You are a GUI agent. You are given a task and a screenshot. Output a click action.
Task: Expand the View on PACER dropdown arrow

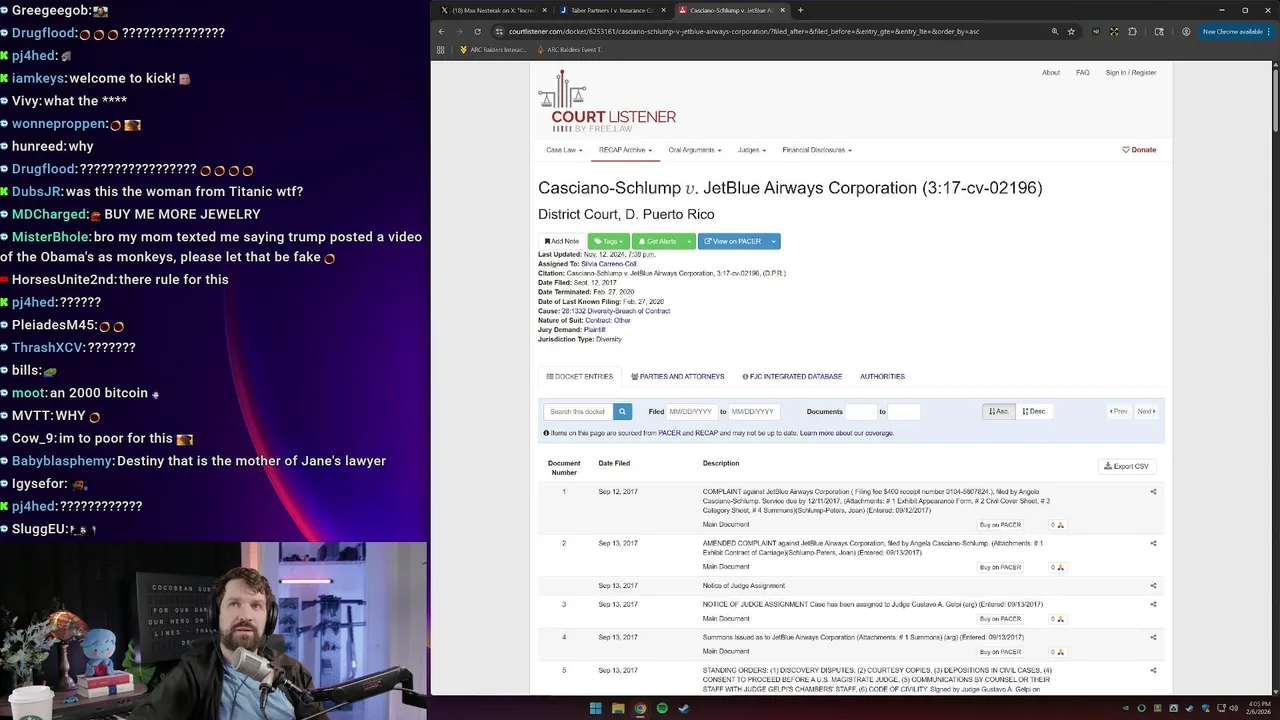[773, 241]
